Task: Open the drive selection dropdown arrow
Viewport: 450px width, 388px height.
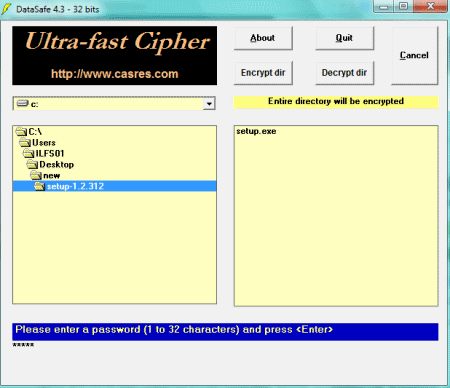Action: click(209, 104)
